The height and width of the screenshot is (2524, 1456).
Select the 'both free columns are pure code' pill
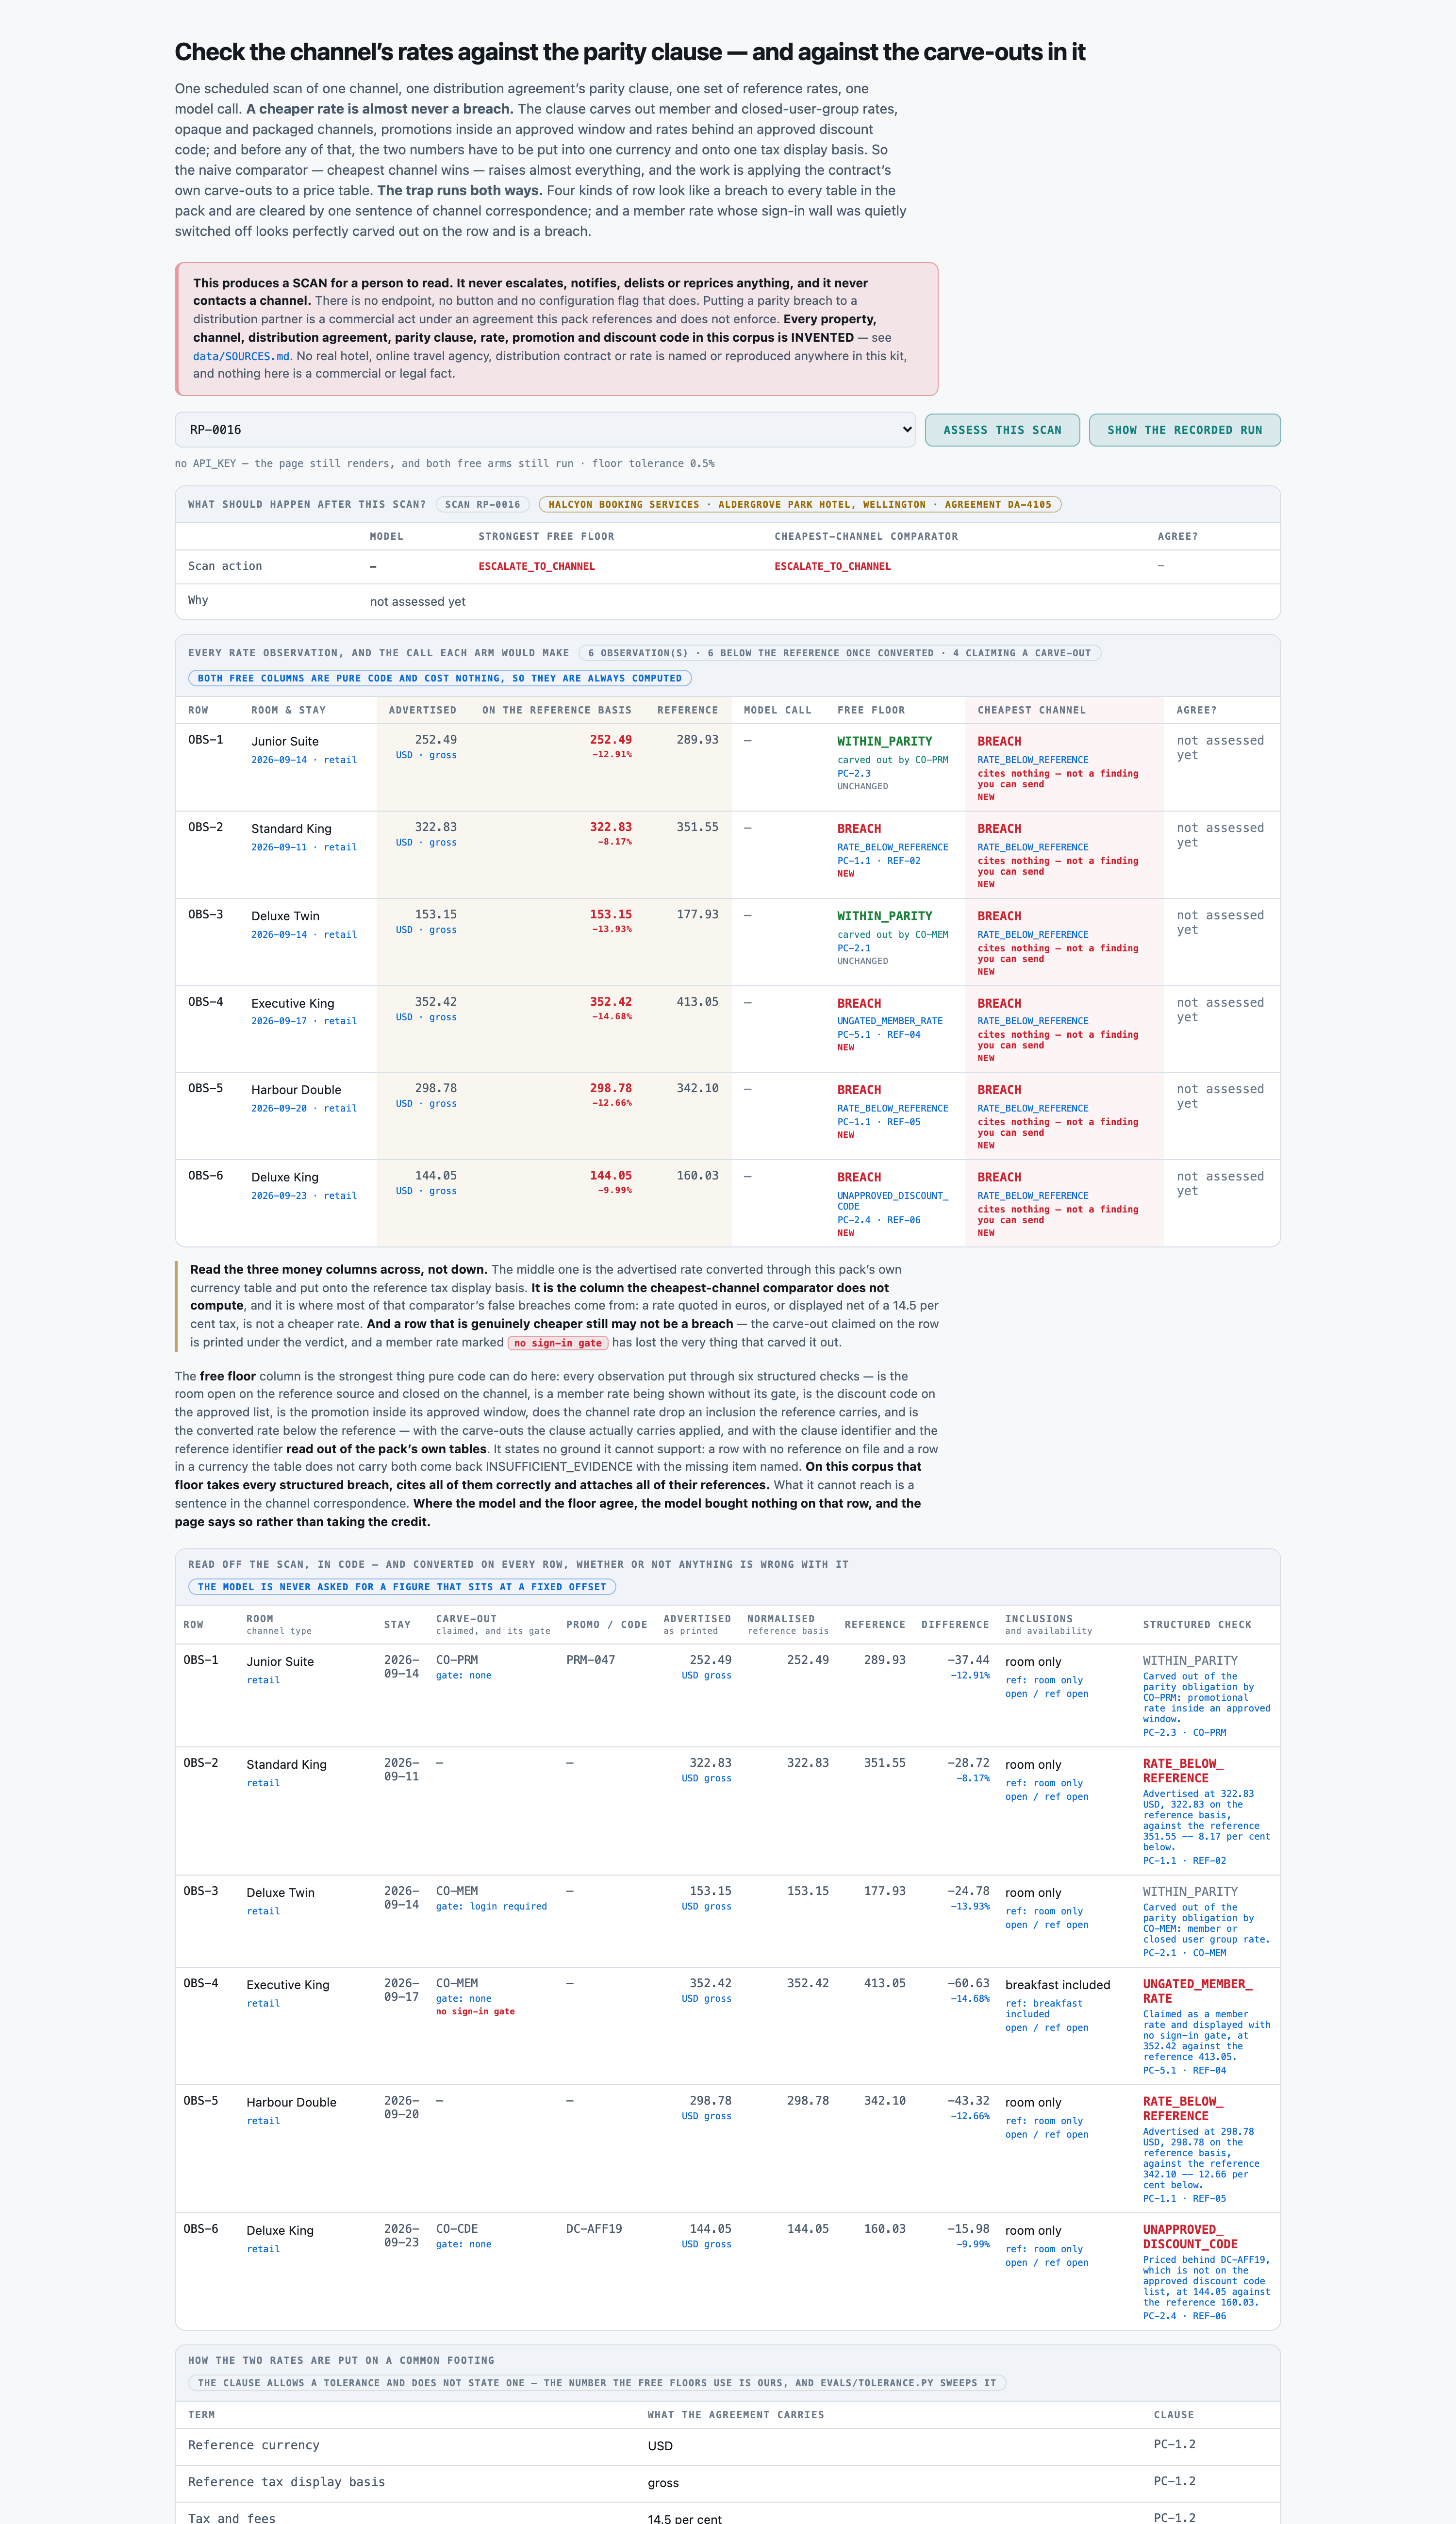(x=440, y=678)
